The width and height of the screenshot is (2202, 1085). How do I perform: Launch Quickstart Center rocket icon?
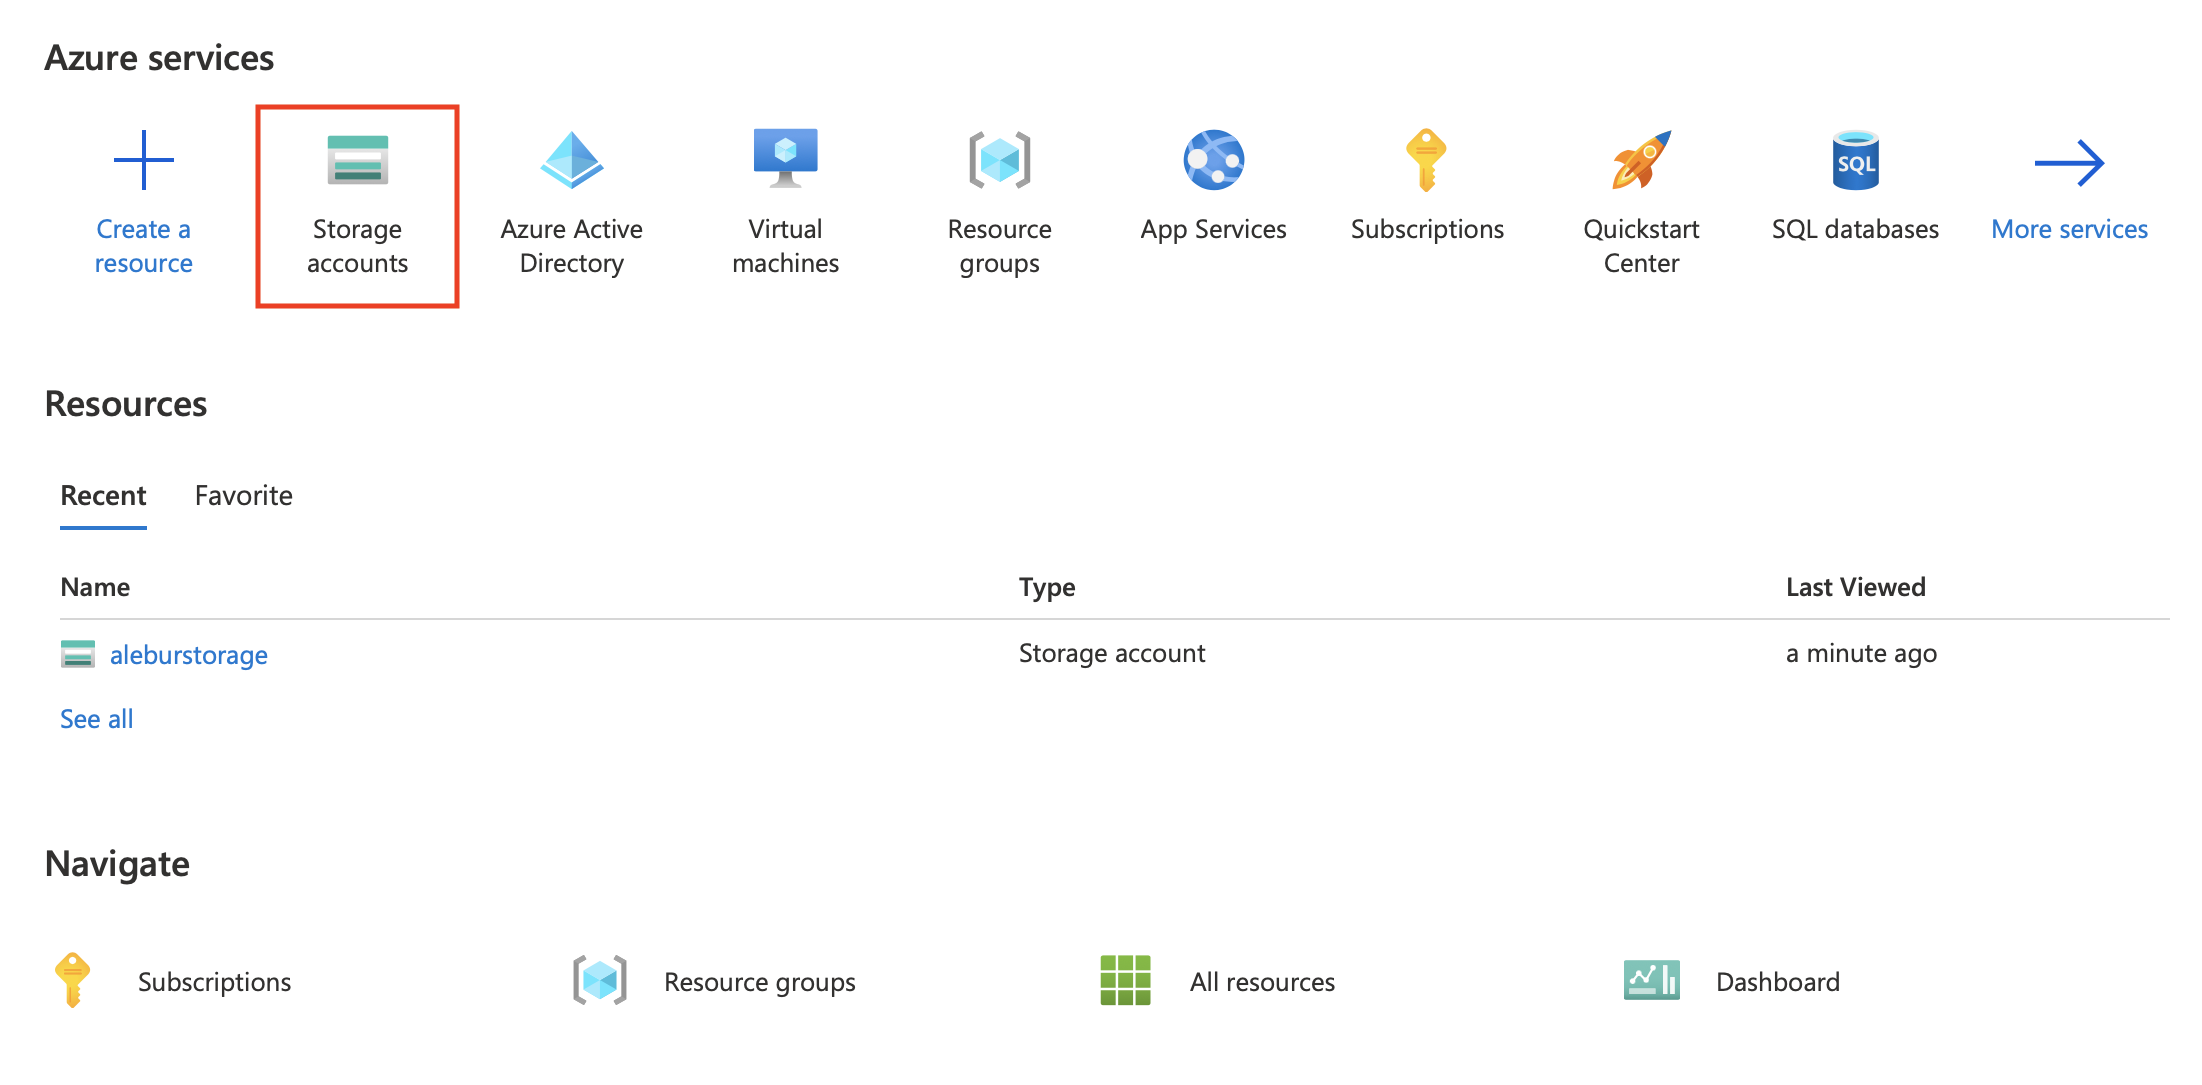coord(1640,160)
